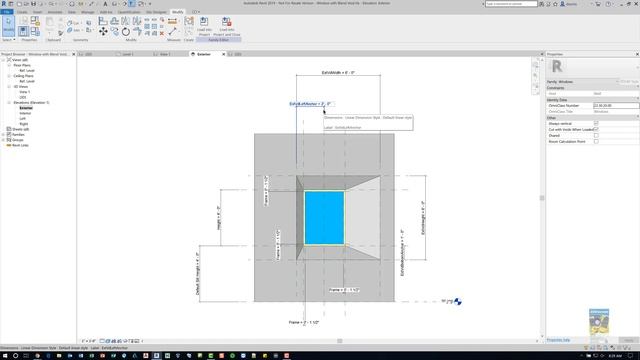Click the Properties palette icon in ribbon
The height and width of the screenshot is (360, 640).
coord(23,31)
